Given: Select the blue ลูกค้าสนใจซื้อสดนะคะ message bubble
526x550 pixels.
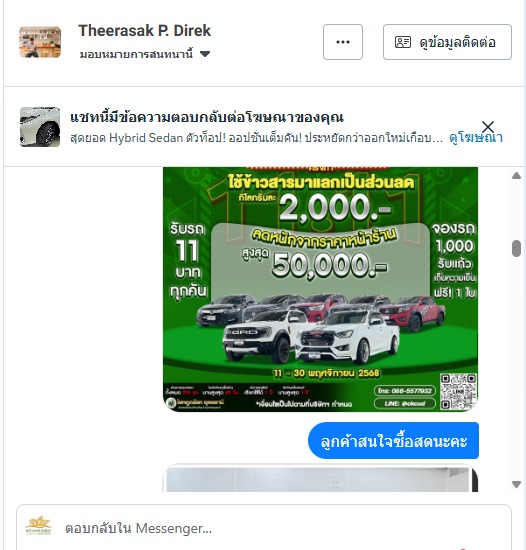Looking at the screenshot, I should pos(393,441).
